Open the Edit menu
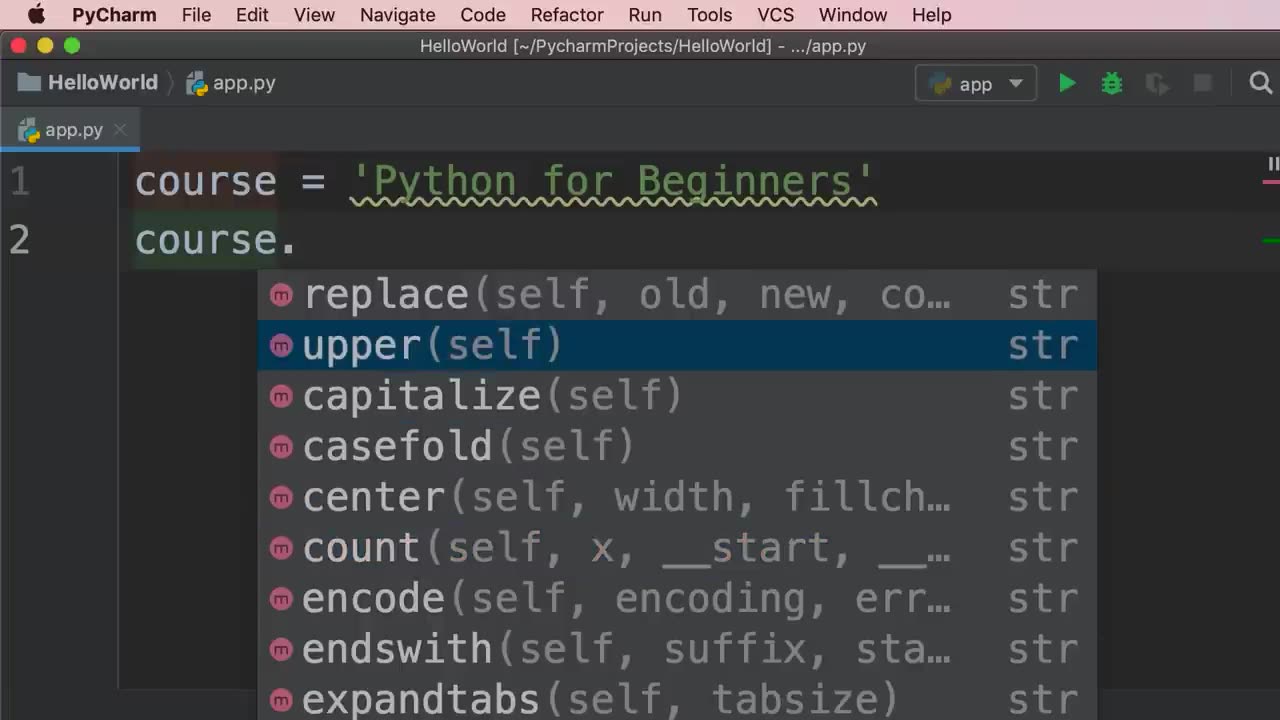 pos(252,15)
